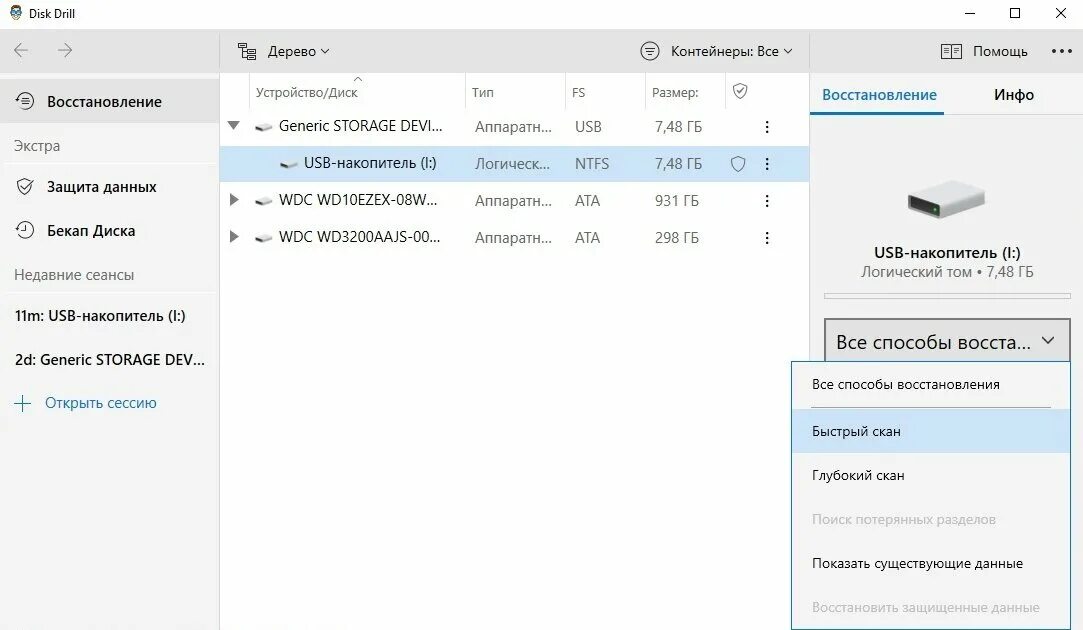Expand the WDC WD3200AAJS-00... disk
Screen dimensions: 1083x630
click(x=233, y=236)
